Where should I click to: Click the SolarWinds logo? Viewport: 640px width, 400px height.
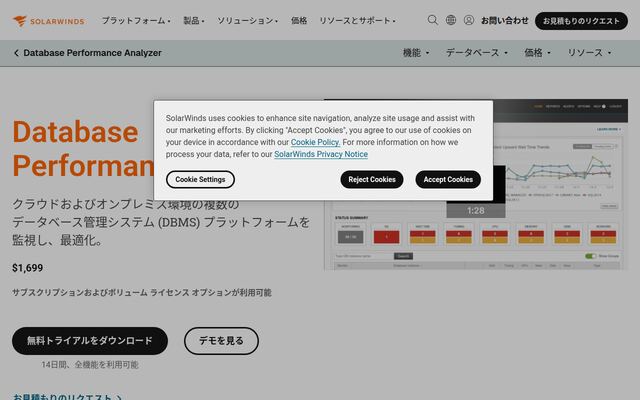[x=49, y=20]
